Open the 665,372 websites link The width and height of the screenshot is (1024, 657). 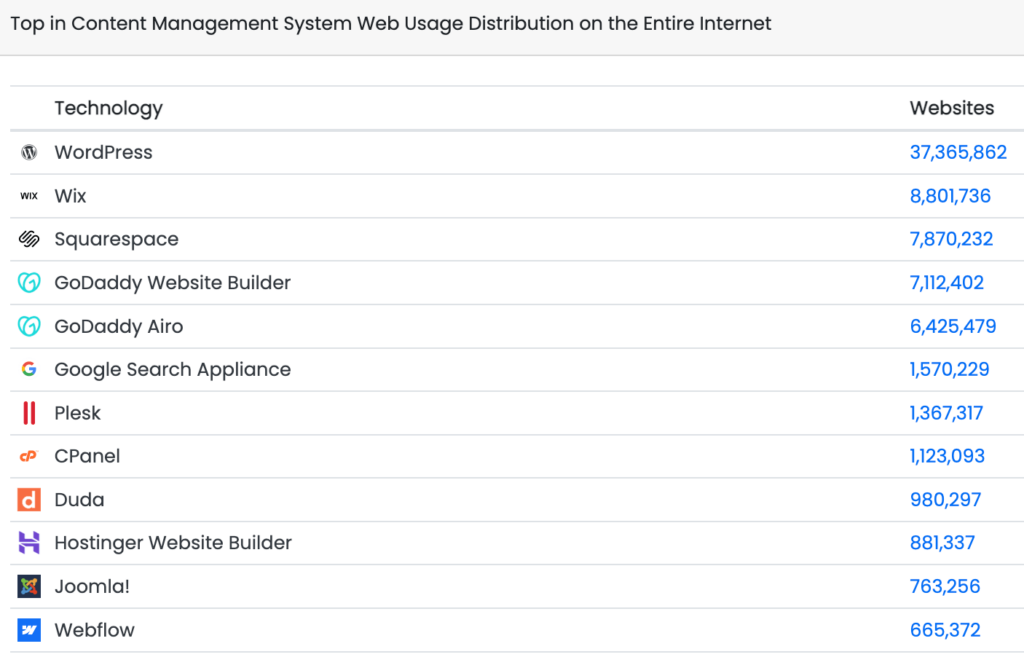[x=945, y=630]
